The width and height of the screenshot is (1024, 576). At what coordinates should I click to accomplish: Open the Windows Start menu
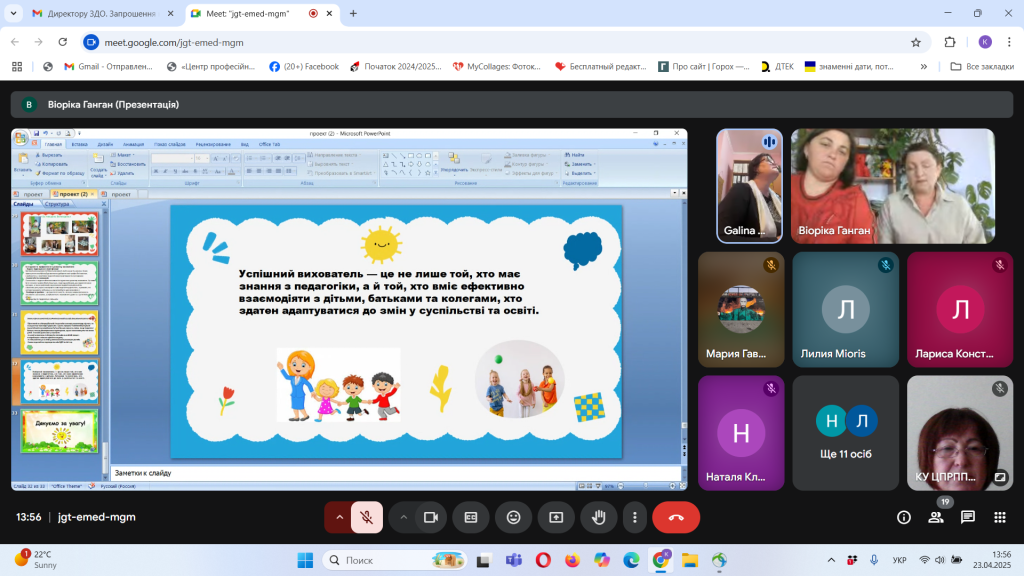pos(305,560)
